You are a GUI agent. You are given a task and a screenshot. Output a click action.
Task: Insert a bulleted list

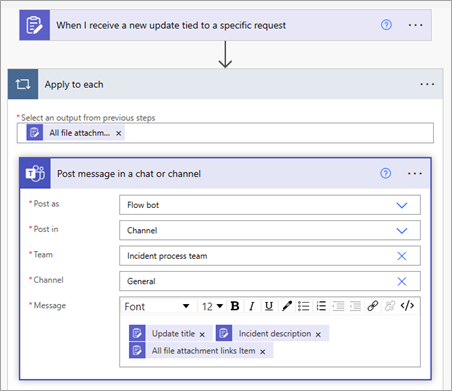point(304,306)
